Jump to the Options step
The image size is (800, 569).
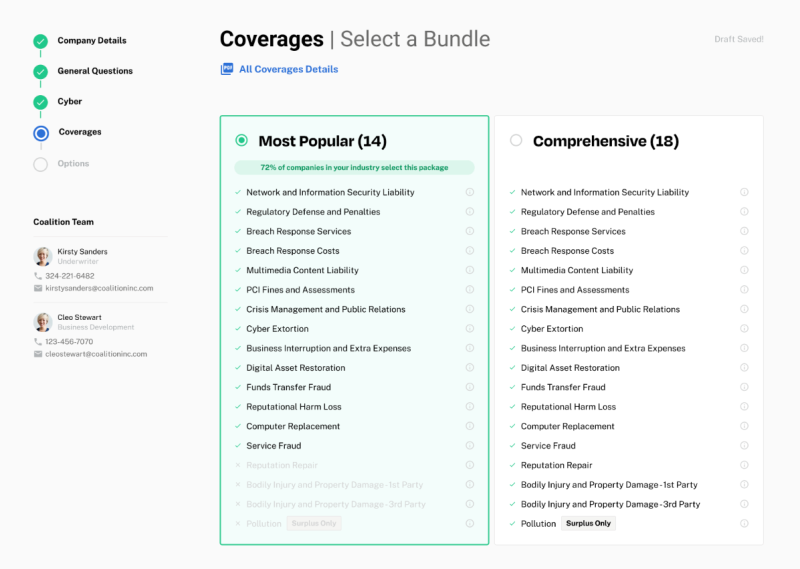(x=73, y=164)
